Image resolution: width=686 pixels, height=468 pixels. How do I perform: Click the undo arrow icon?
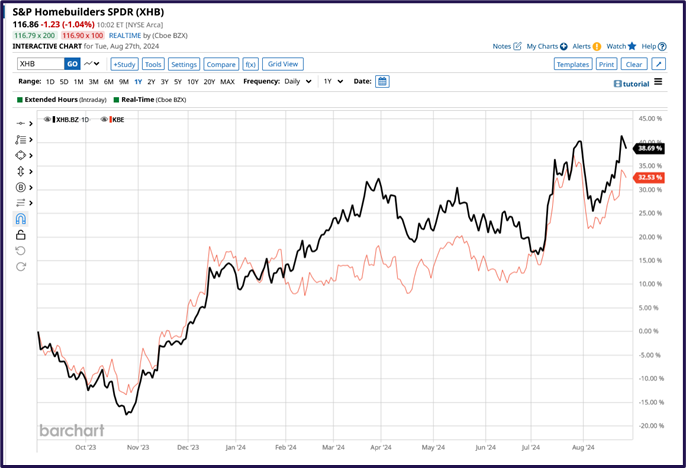click(21, 251)
